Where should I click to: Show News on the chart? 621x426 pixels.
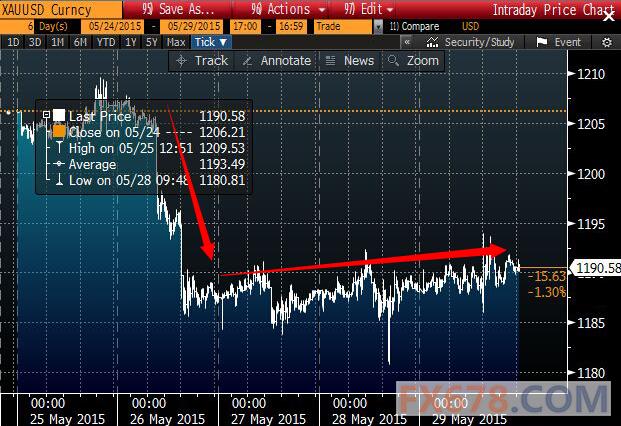[350, 60]
